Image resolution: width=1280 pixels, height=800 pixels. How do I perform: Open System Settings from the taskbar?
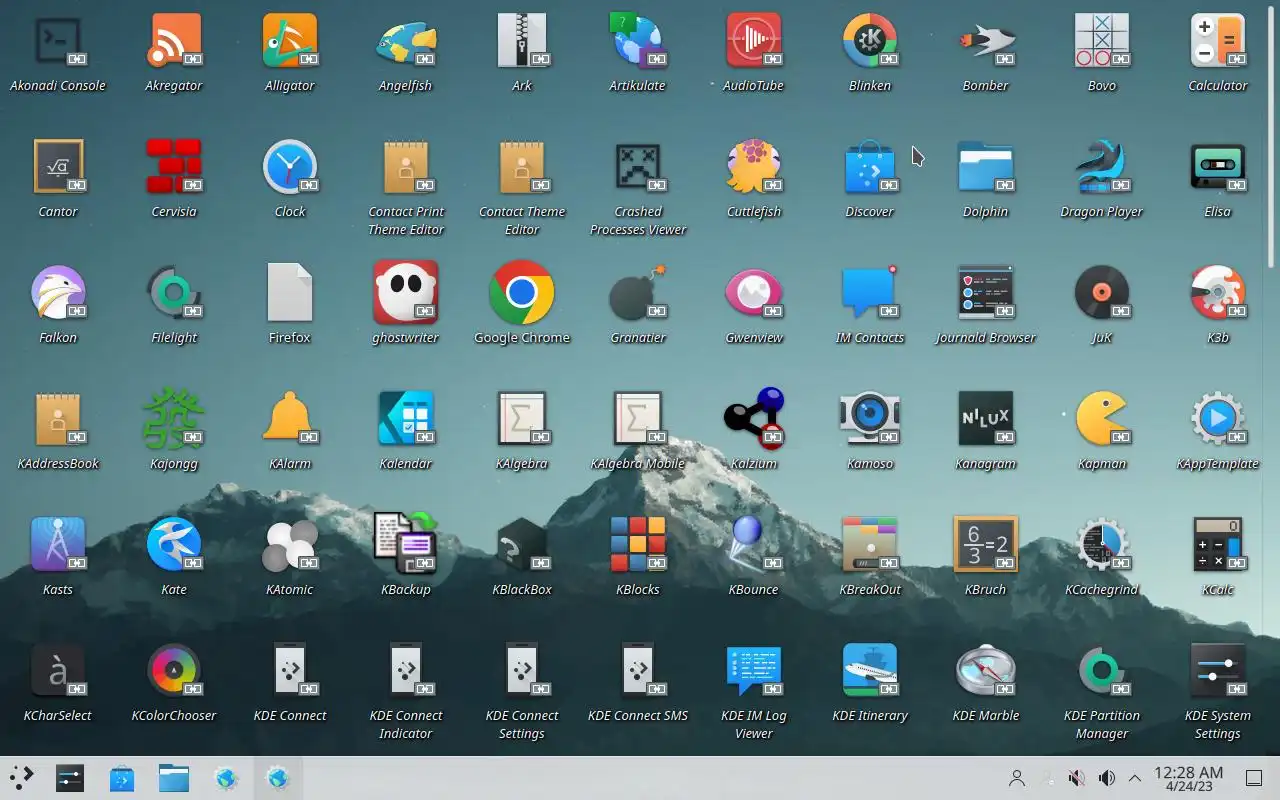[x=70, y=778]
